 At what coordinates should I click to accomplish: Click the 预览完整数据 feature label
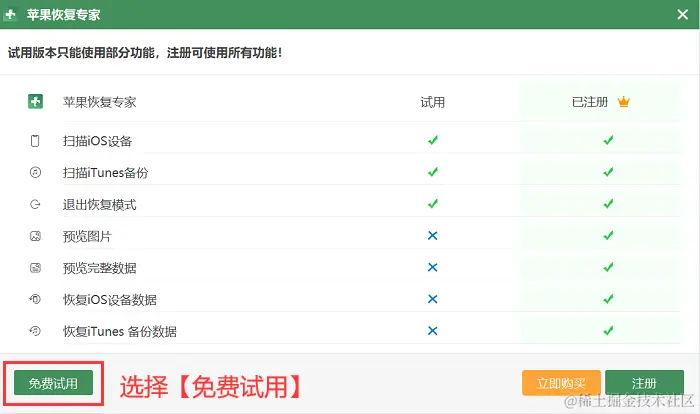[100, 268]
